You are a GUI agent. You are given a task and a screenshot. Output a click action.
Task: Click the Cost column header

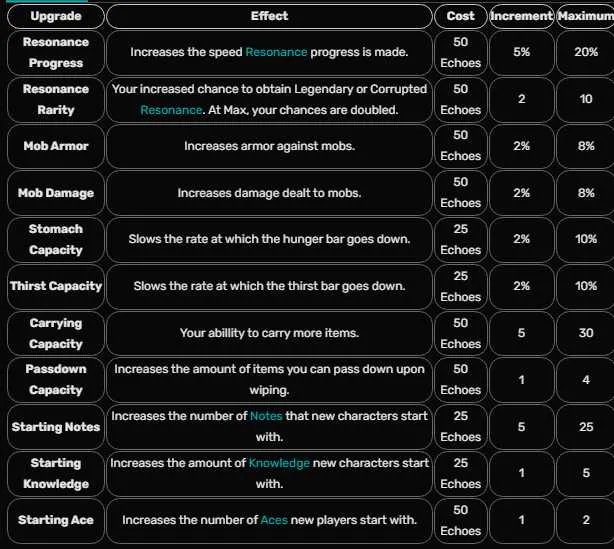[460, 16]
